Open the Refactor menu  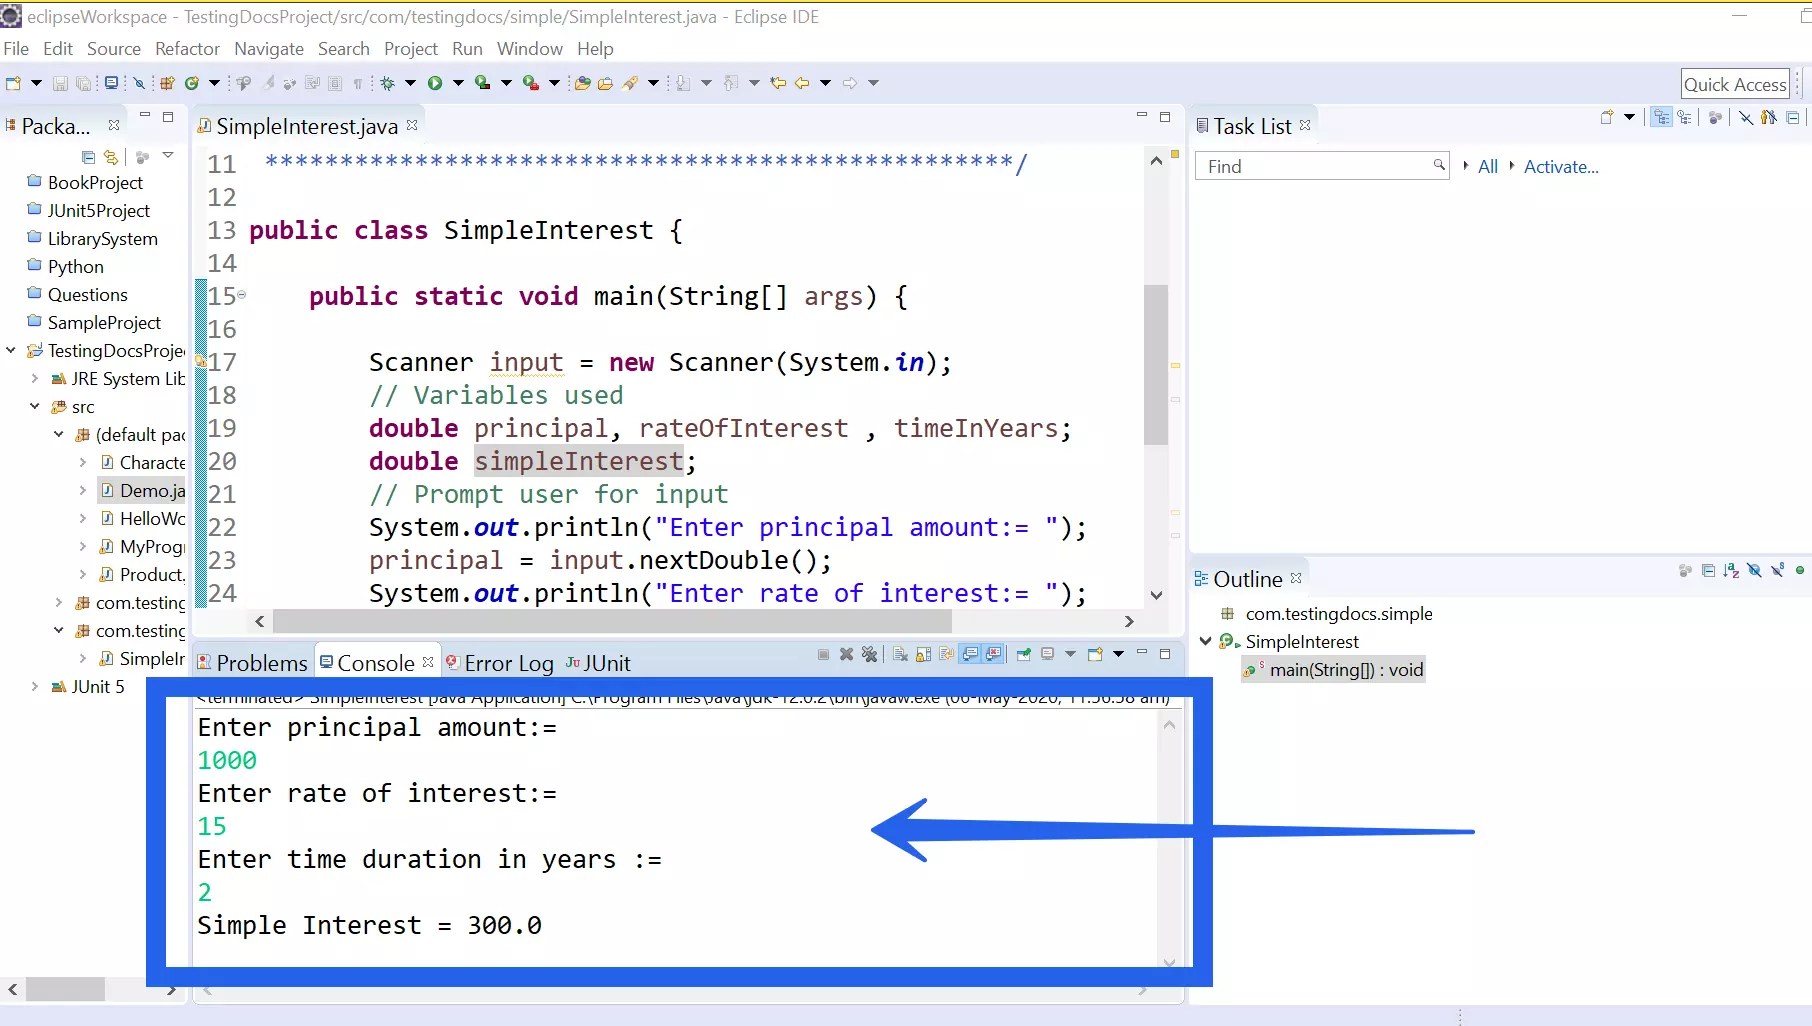click(x=187, y=48)
